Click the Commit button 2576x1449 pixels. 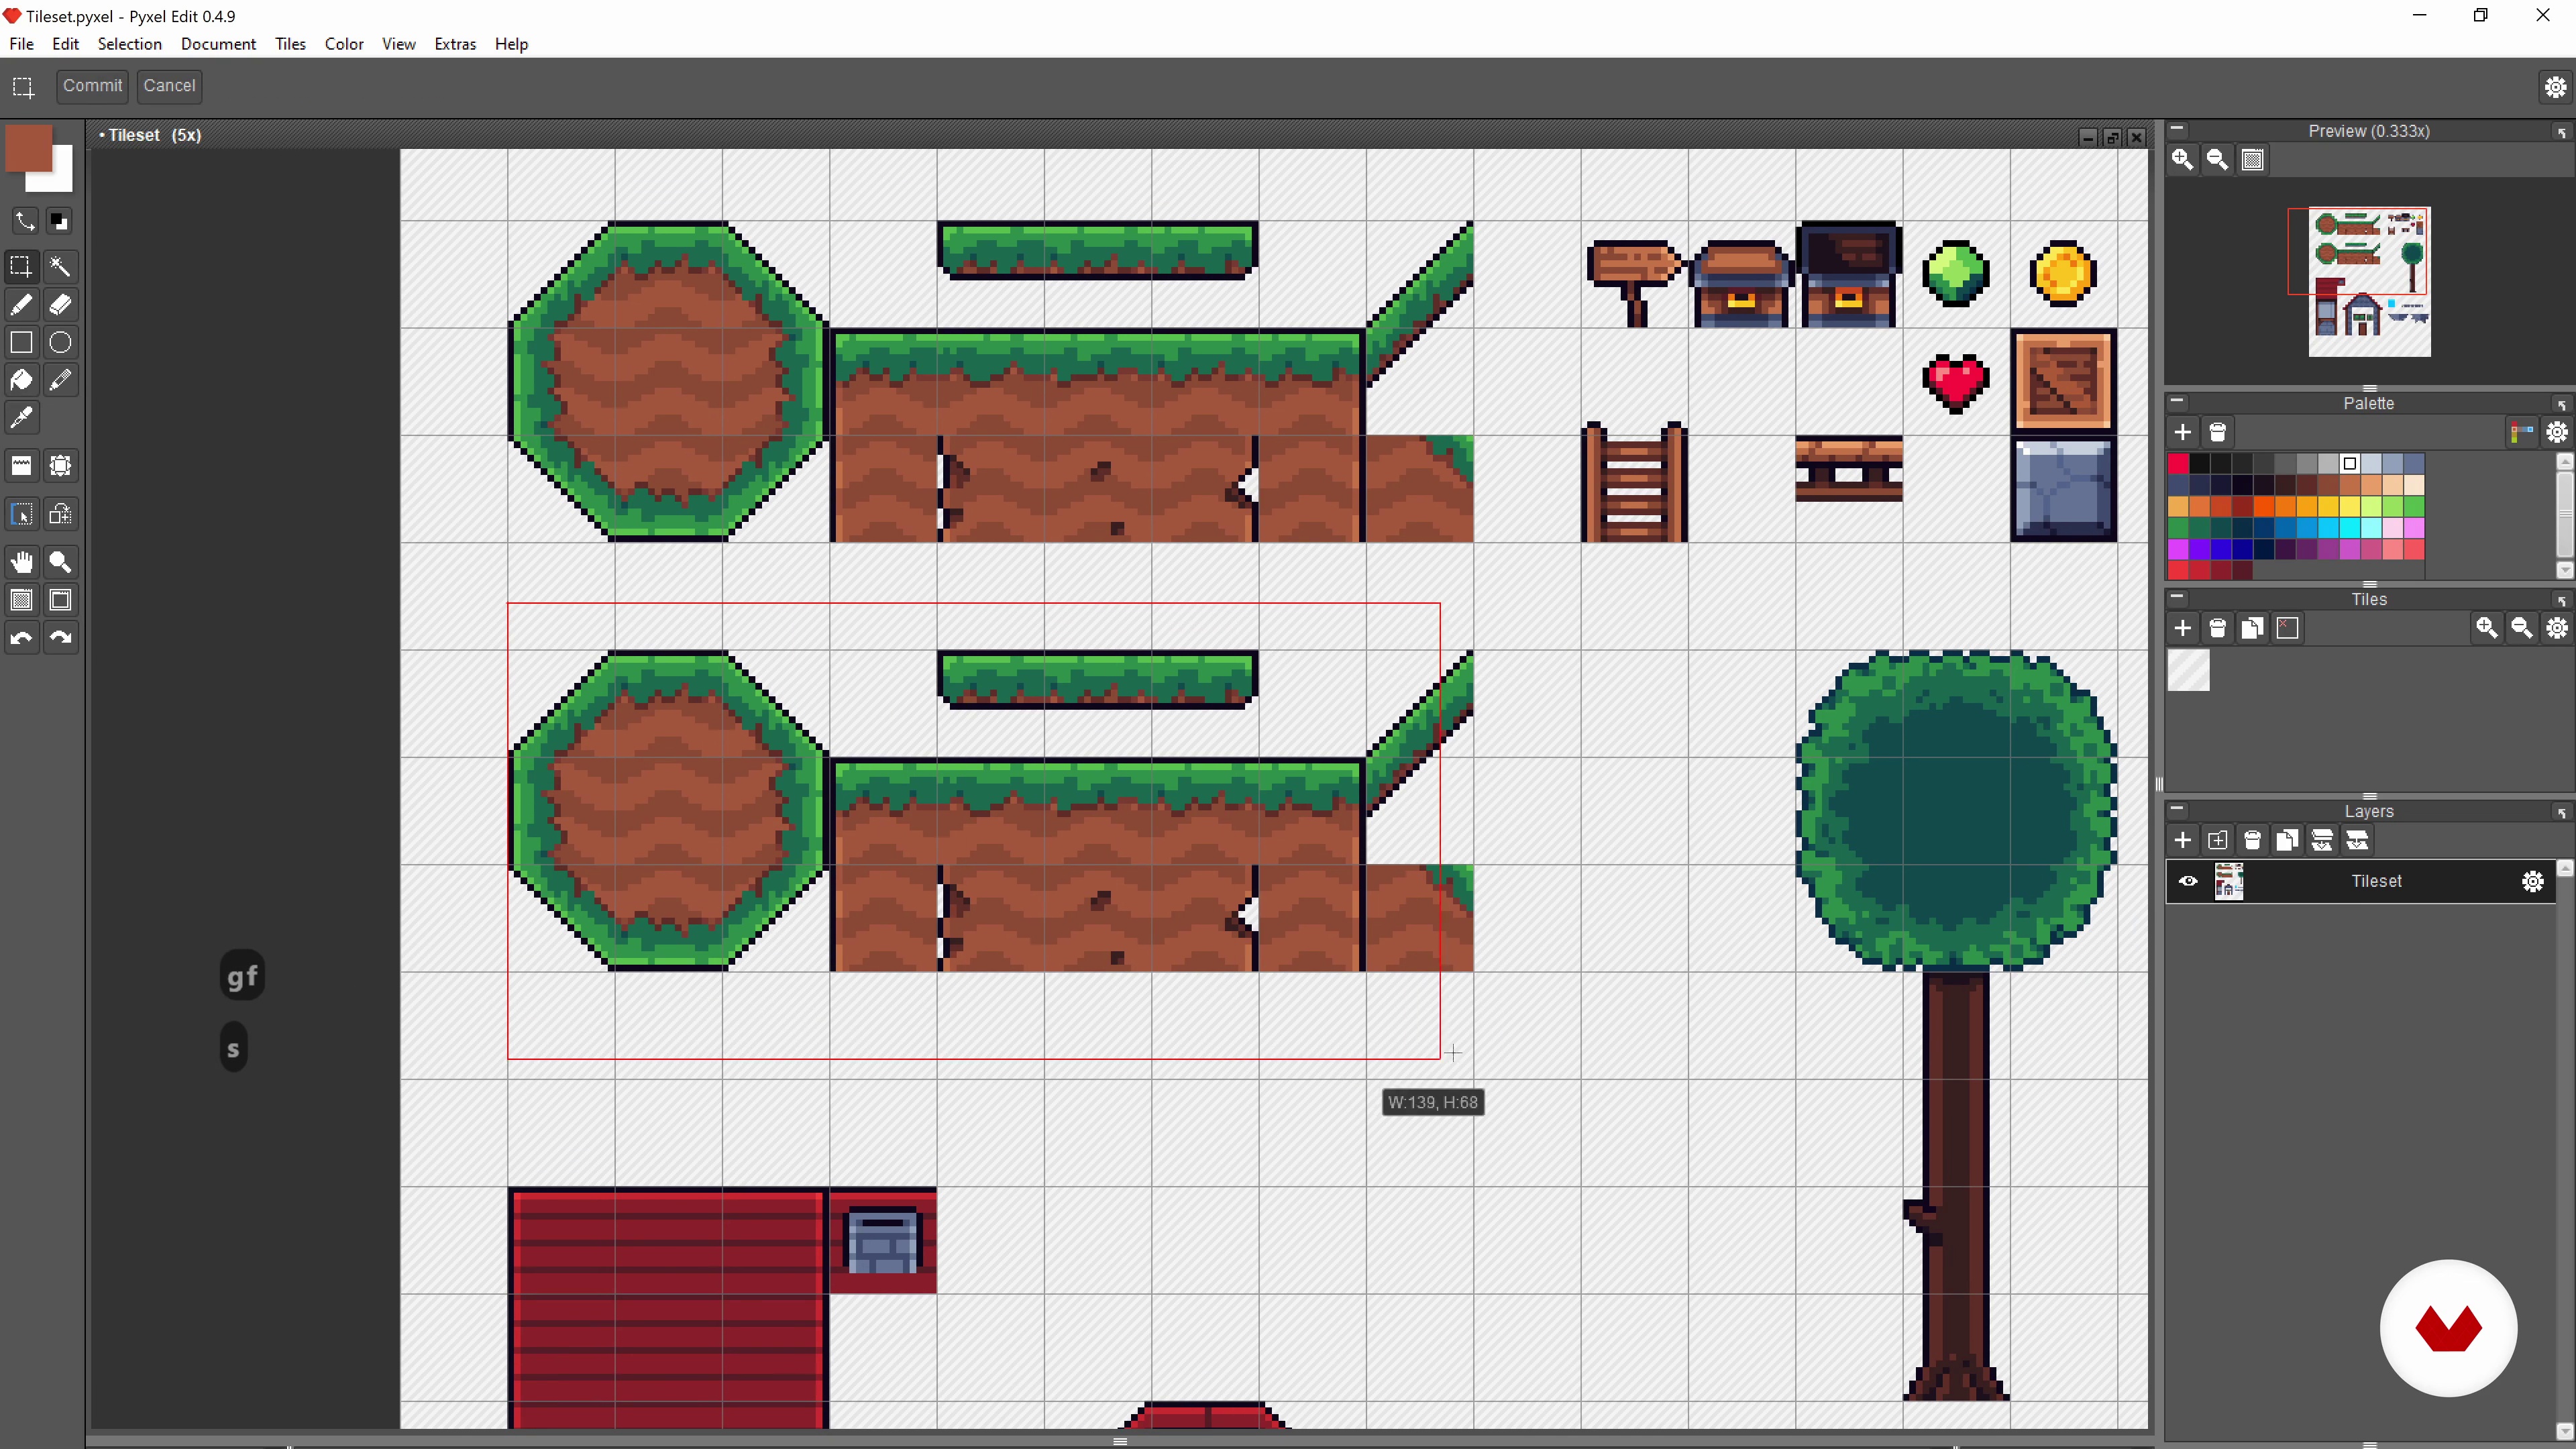pyautogui.click(x=92, y=86)
